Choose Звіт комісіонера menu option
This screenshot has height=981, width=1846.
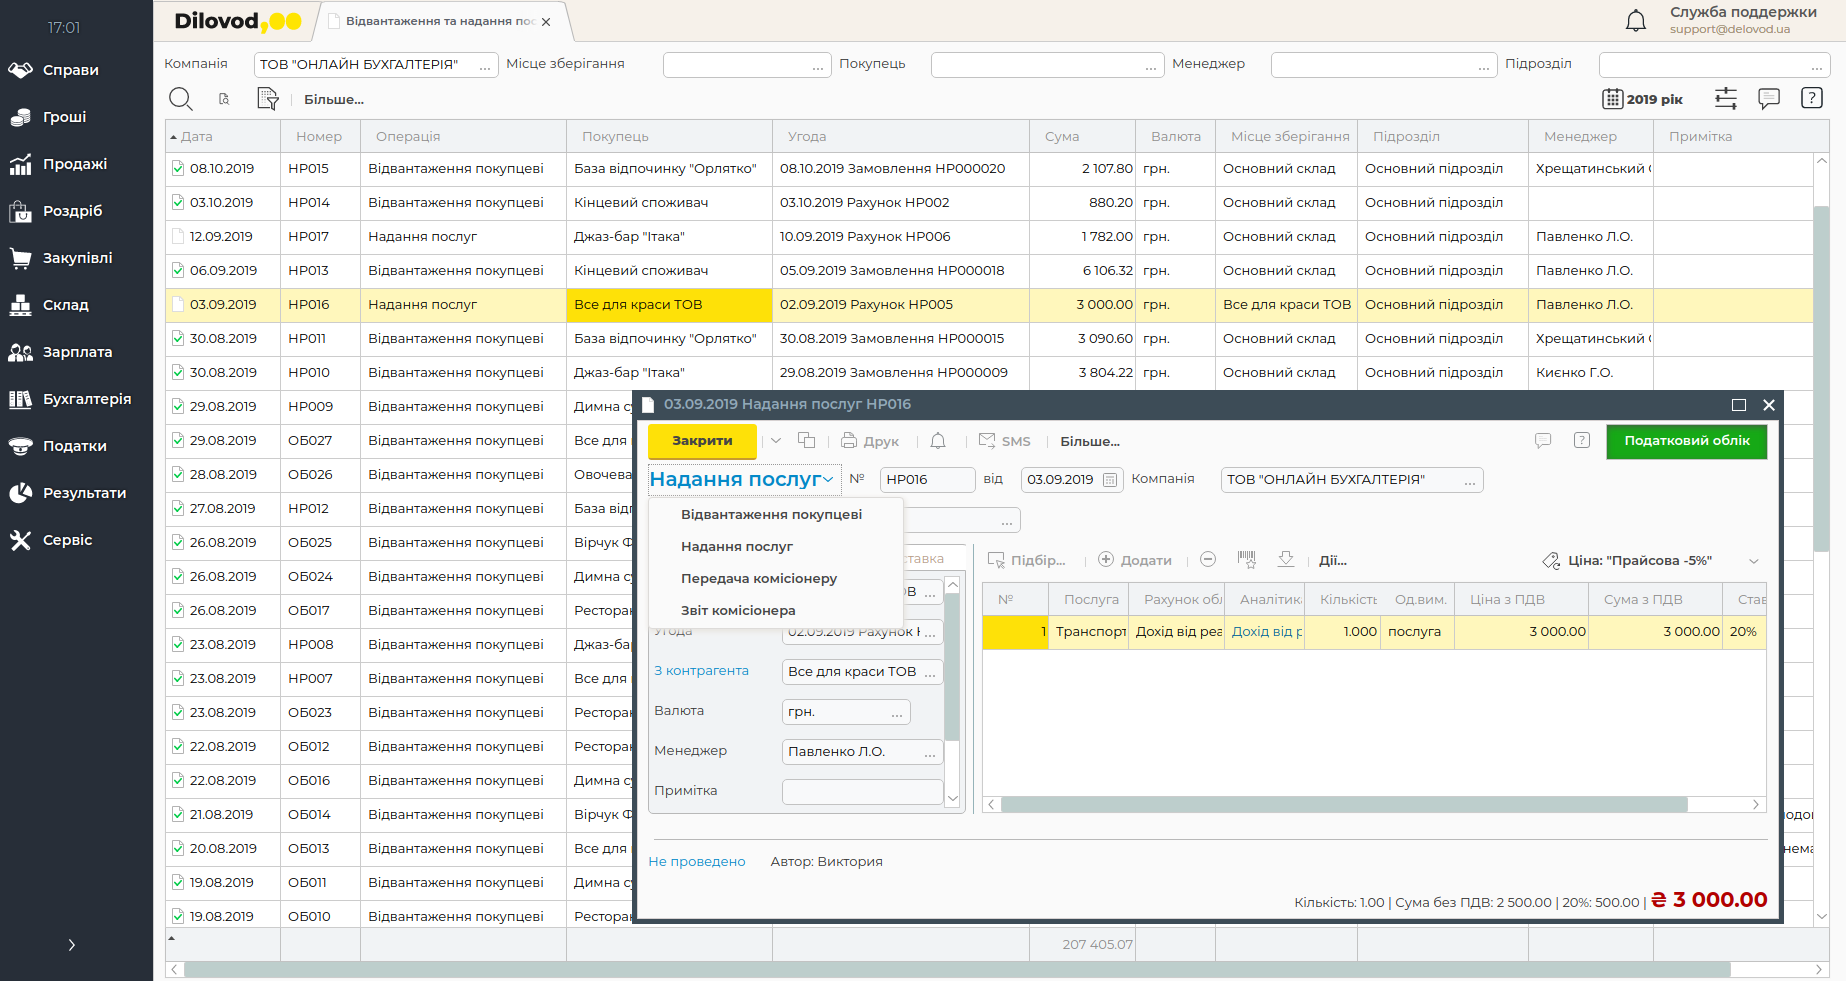tap(738, 611)
